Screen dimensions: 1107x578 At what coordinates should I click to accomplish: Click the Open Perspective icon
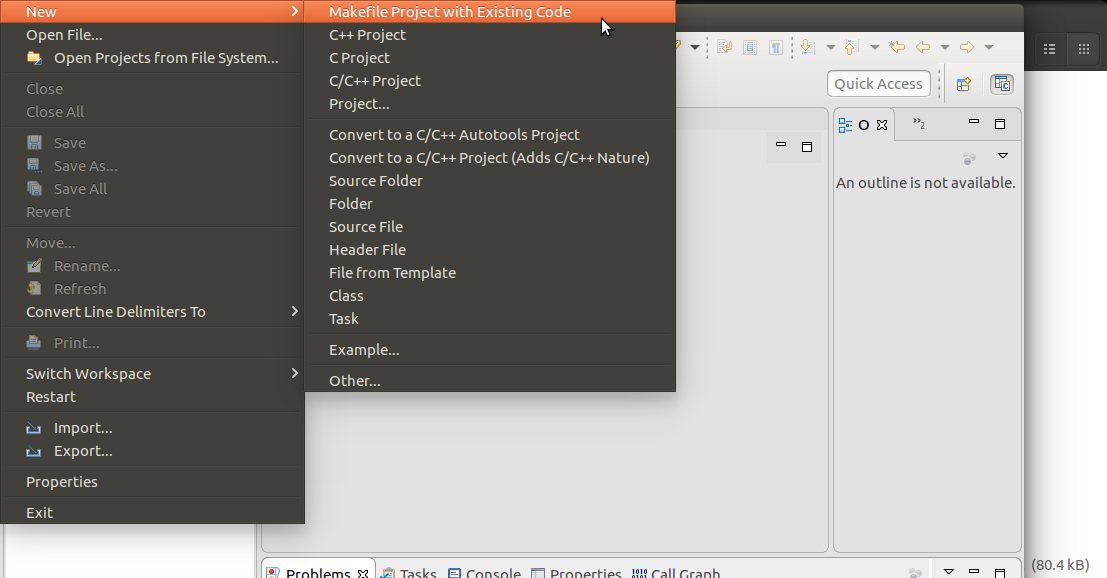(x=964, y=84)
